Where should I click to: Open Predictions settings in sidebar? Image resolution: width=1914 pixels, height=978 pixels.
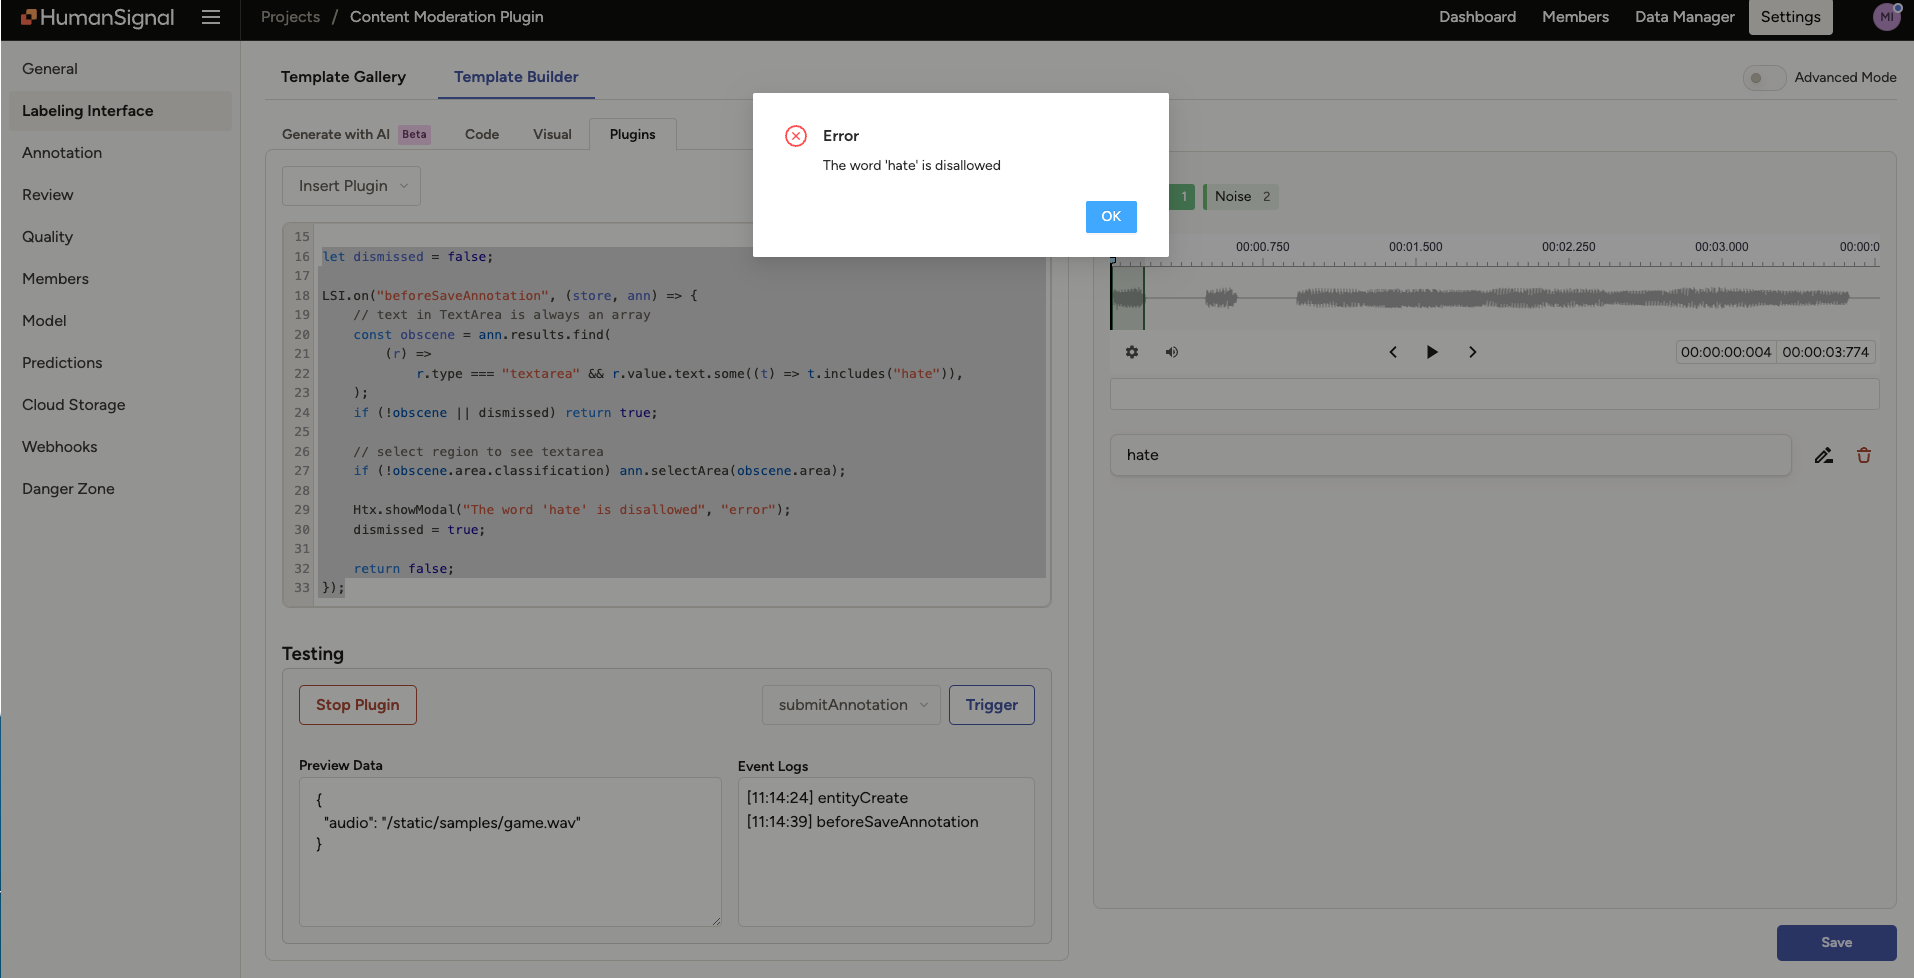coord(120,363)
